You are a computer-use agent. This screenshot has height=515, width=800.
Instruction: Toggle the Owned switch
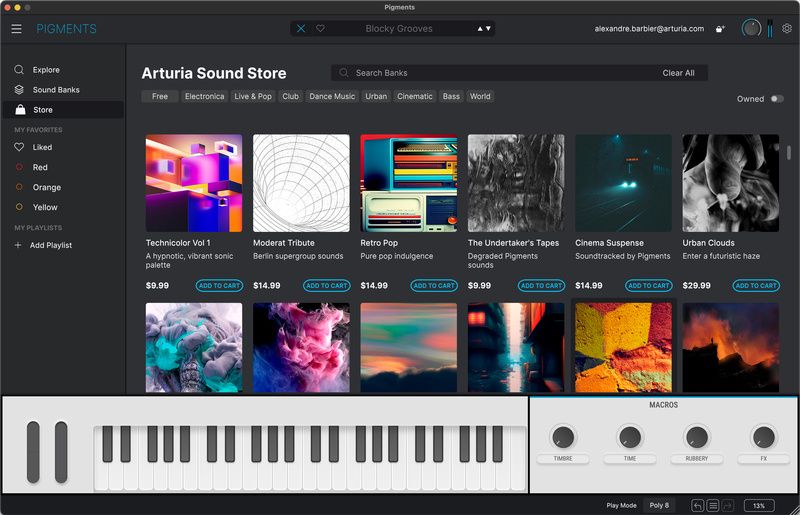[777, 99]
